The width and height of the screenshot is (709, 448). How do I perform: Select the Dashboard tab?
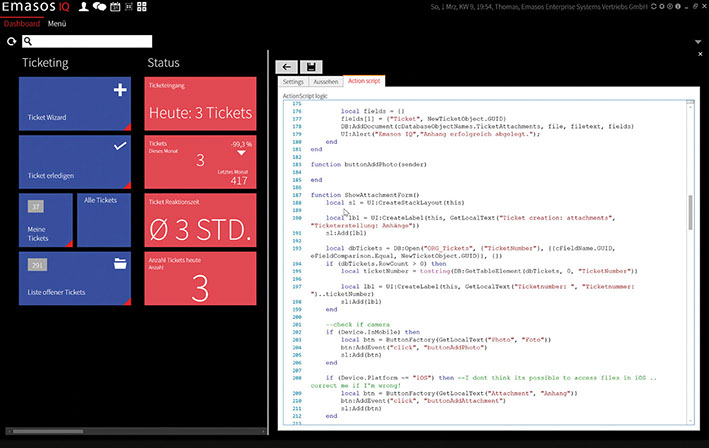(x=22, y=22)
